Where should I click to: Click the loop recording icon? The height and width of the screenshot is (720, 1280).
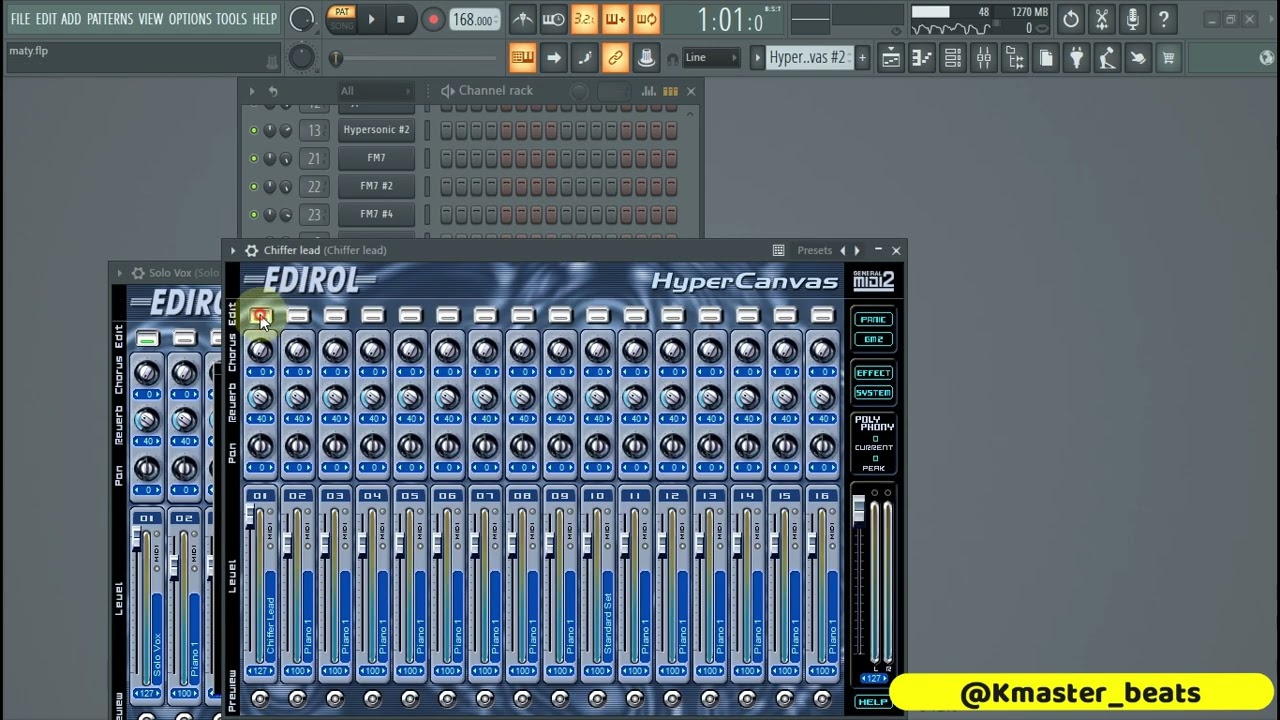[646, 19]
